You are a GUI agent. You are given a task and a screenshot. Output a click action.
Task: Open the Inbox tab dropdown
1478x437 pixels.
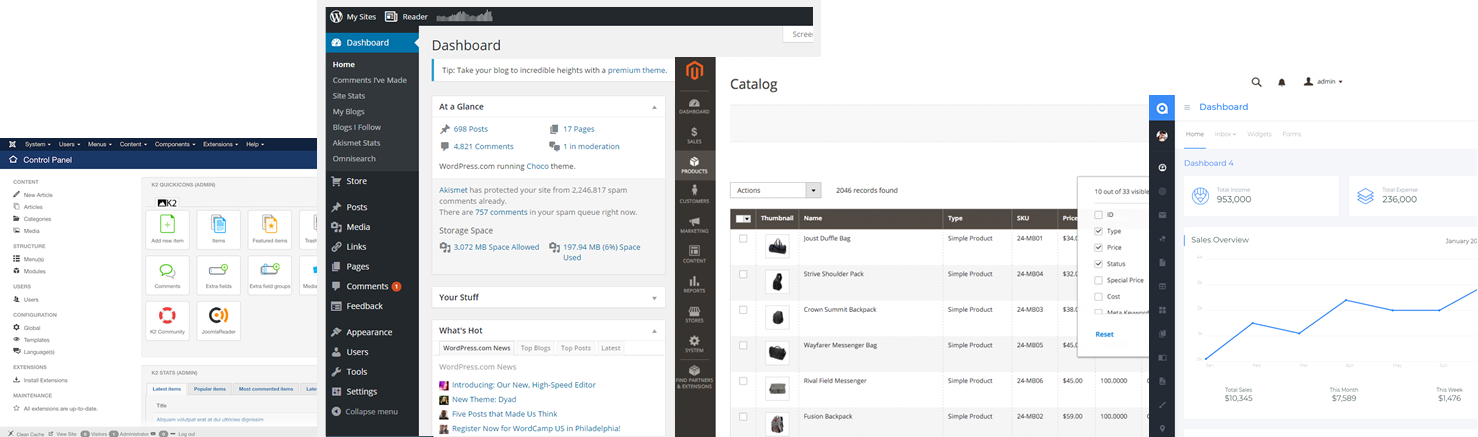pos(1225,134)
